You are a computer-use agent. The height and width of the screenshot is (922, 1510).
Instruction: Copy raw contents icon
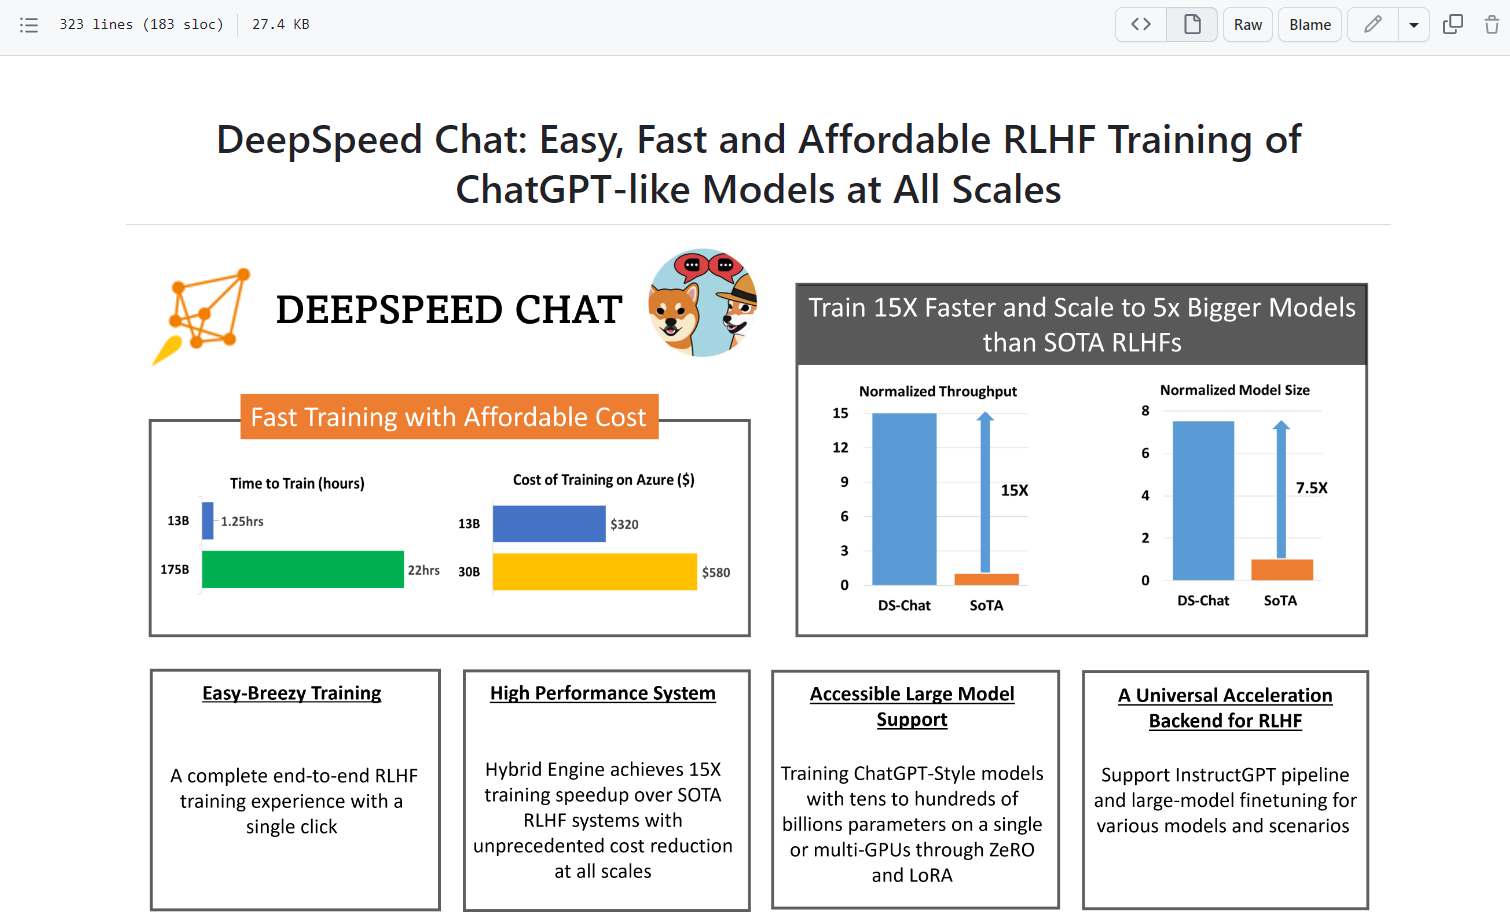[1453, 24]
